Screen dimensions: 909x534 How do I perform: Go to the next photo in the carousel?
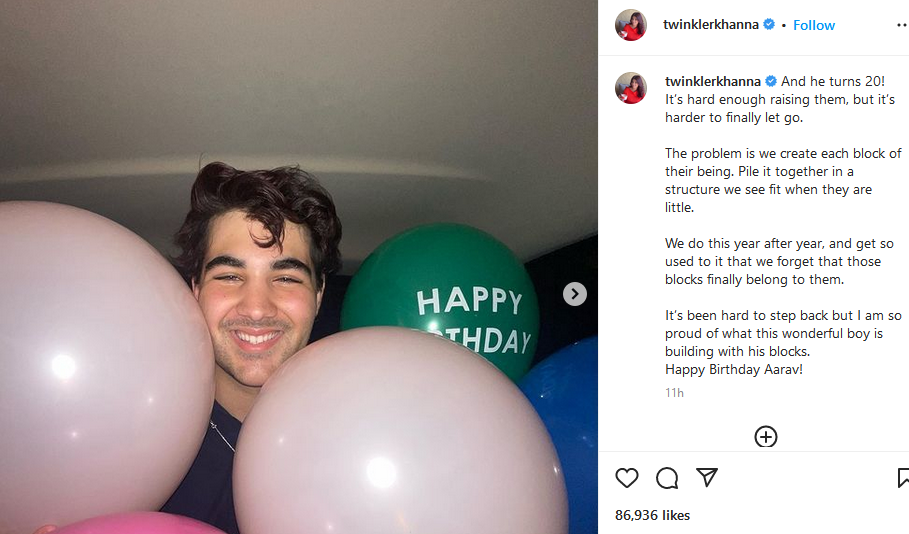[x=575, y=294]
